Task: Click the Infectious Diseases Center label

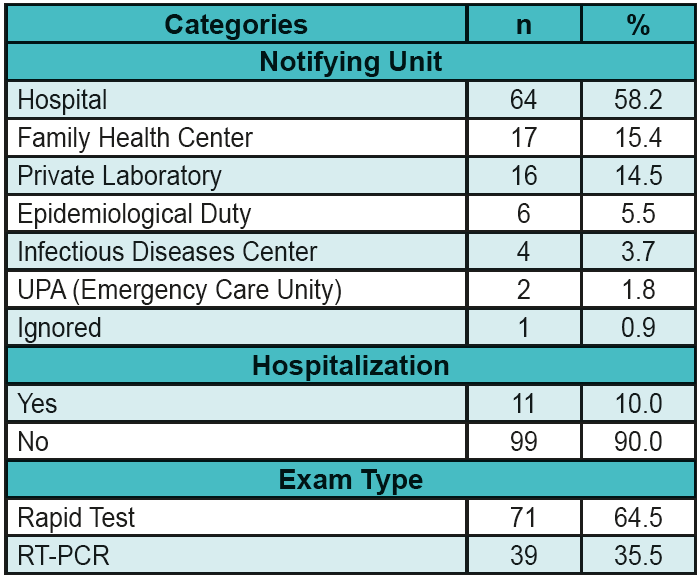Action: pyautogui.click(x=167, y=251)
